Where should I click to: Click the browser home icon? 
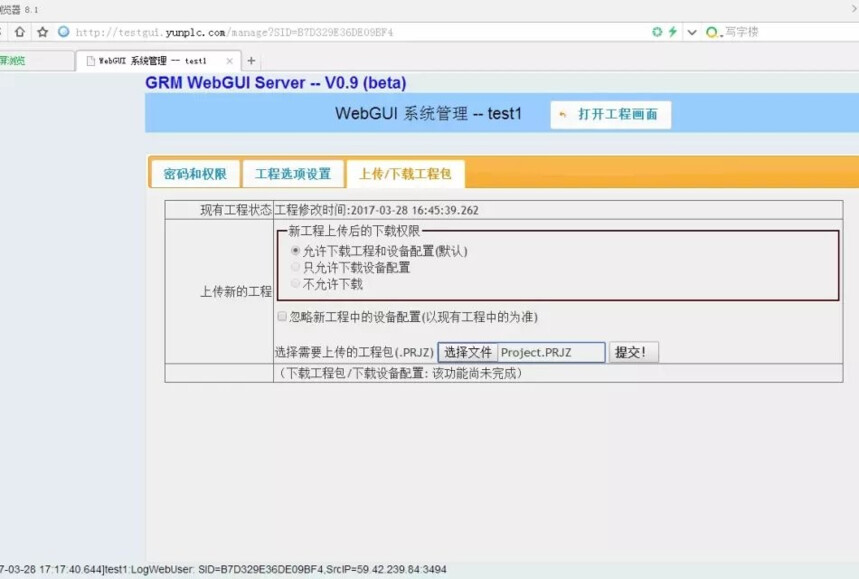(x=20, y=32)
